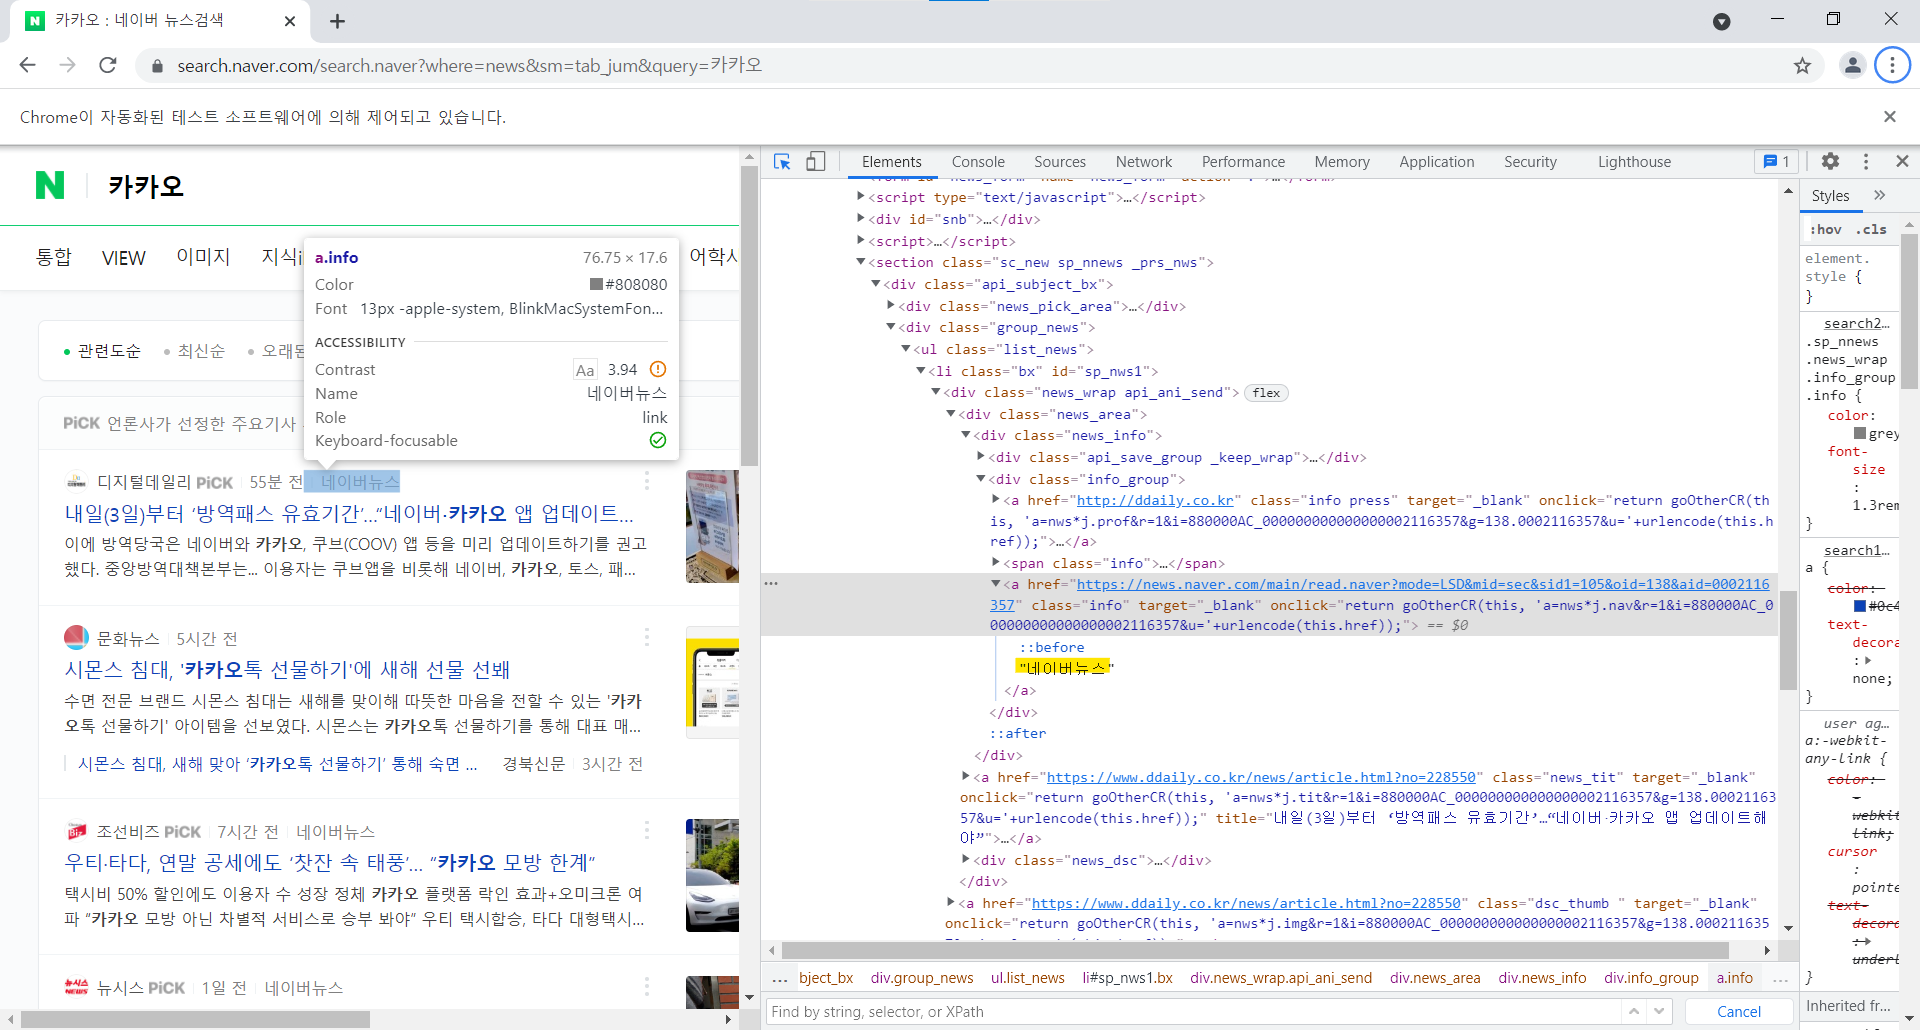Expand the div class news_pick_area node
Viewport: 1920px width, 1030px height.
point(891,305)
